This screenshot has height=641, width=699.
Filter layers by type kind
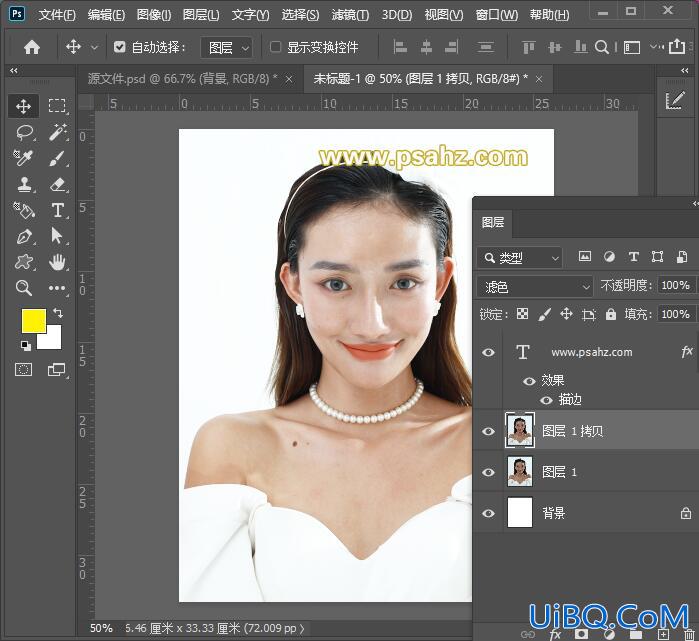click(633, 256)
